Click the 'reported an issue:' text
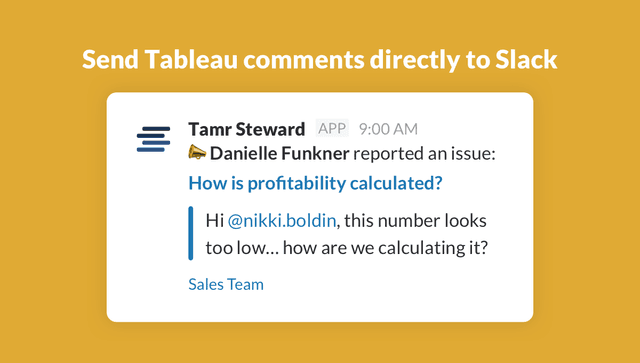640x363 pixels. pos(424,154)
